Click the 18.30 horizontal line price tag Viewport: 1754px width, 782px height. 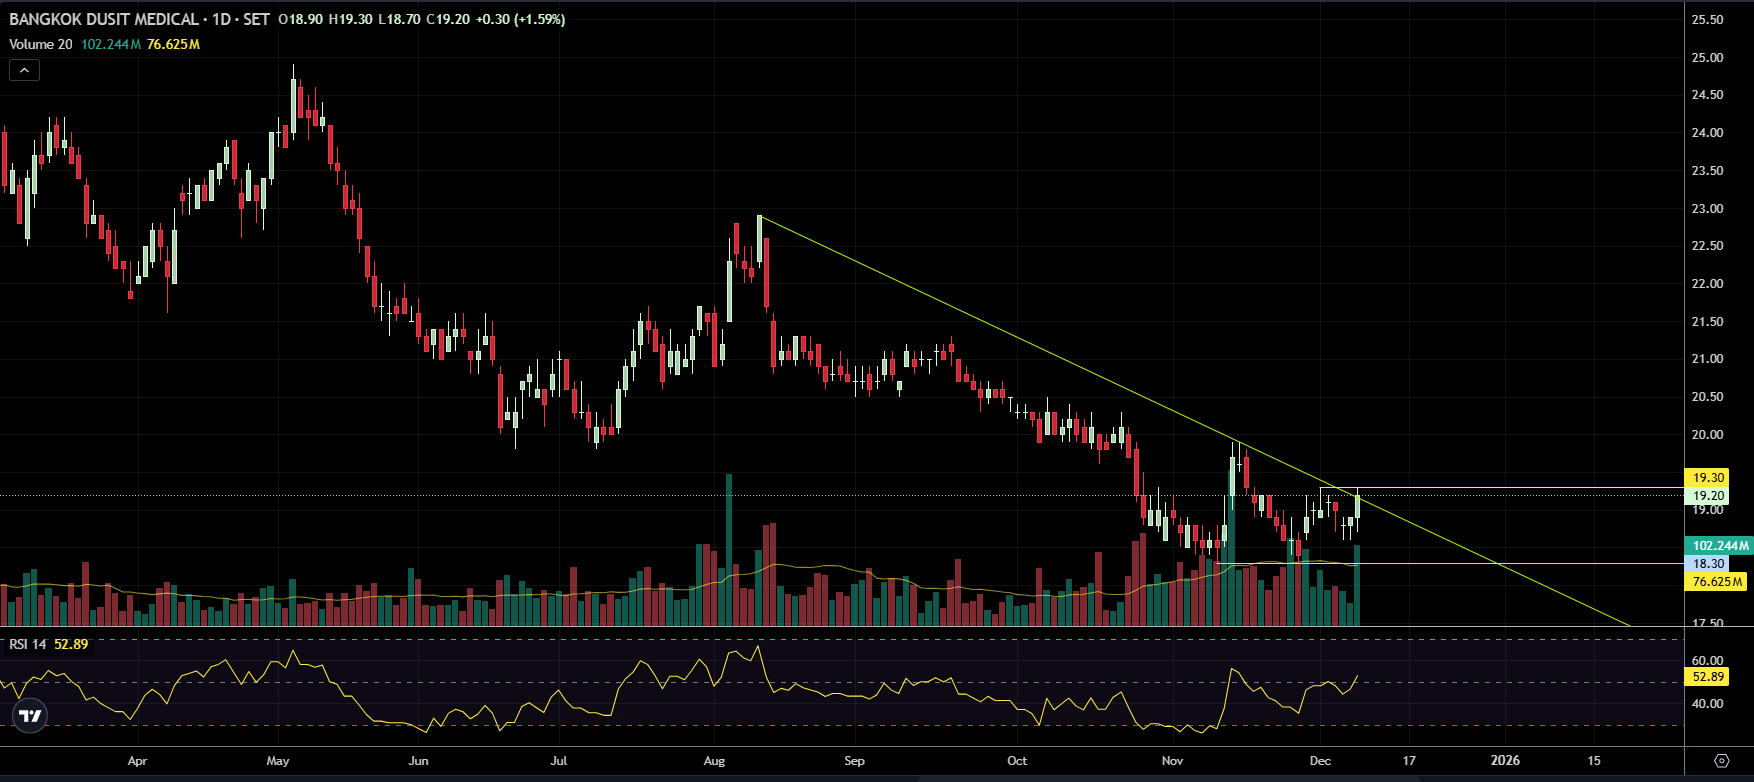point(1708,564)
